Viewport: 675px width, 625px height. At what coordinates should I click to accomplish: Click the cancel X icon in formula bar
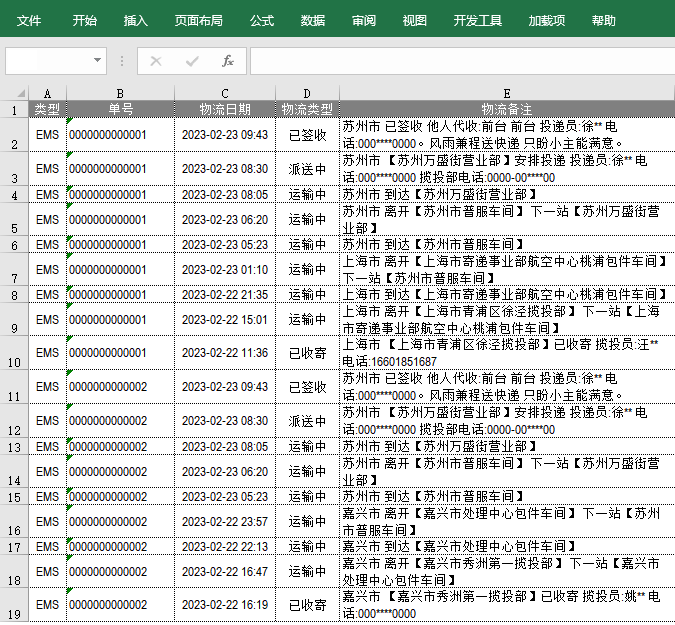(x=155, y=61)
